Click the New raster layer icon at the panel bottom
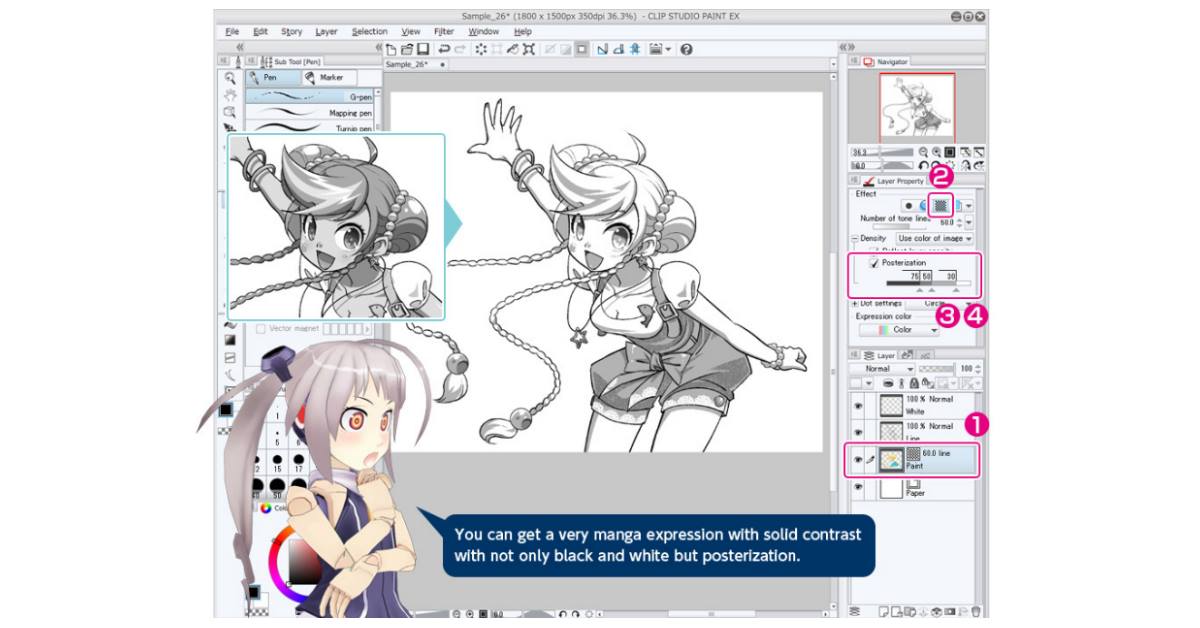 [x=883, y=611]
